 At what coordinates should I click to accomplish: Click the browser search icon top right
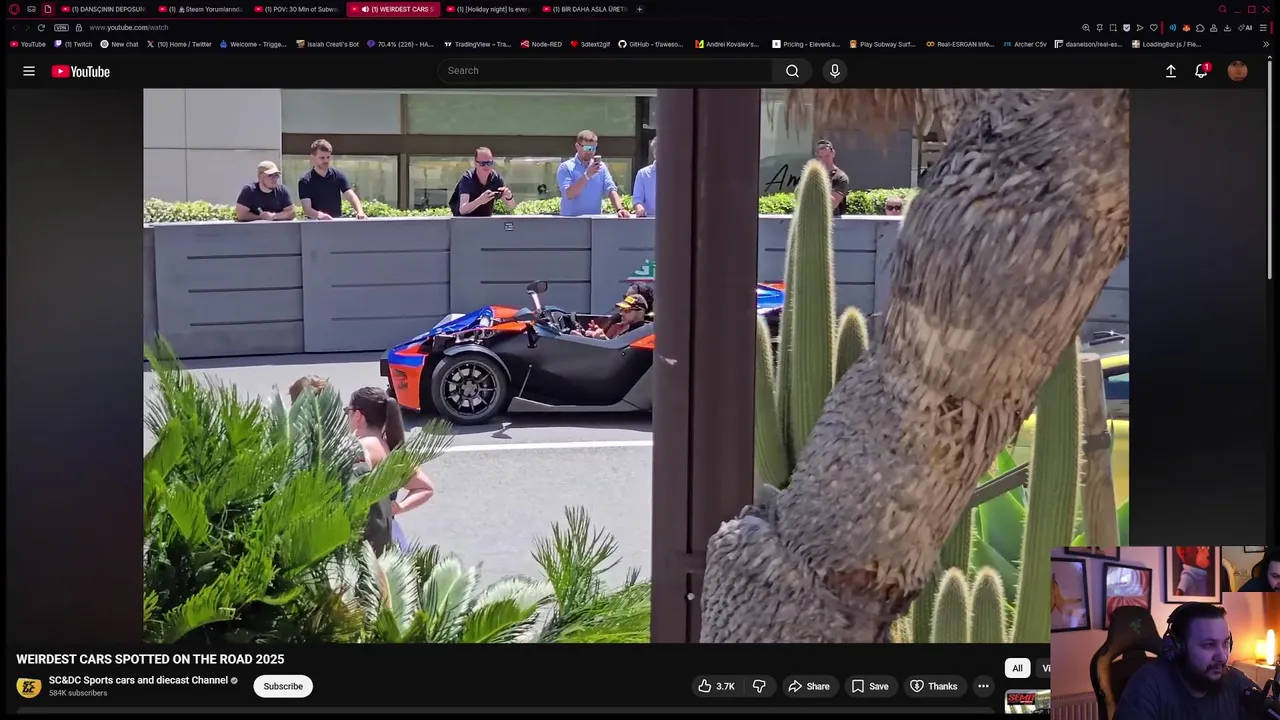coord(1222,9)
